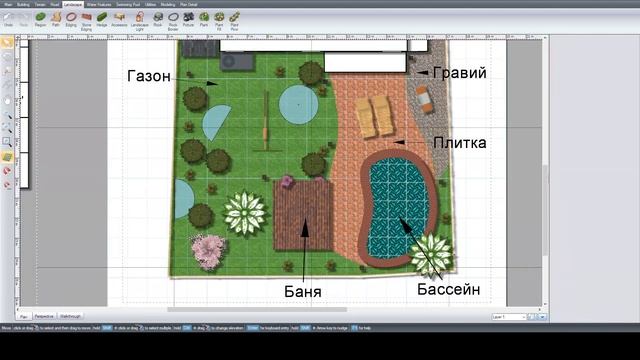Switch to the Swimming Pool tab
This screenshot has height=360, width=640.
[x=128, y=4]
